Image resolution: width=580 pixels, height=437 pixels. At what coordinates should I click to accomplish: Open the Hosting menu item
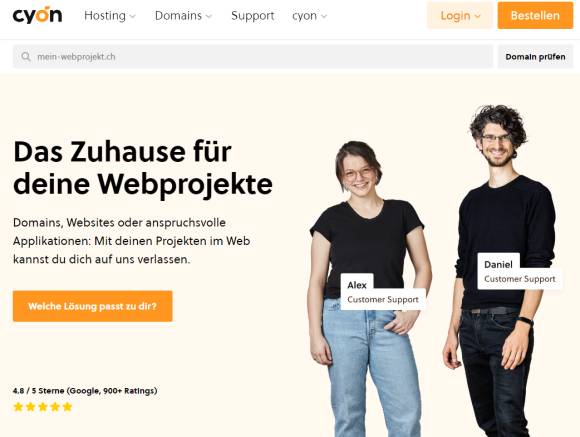coord(105,16)
